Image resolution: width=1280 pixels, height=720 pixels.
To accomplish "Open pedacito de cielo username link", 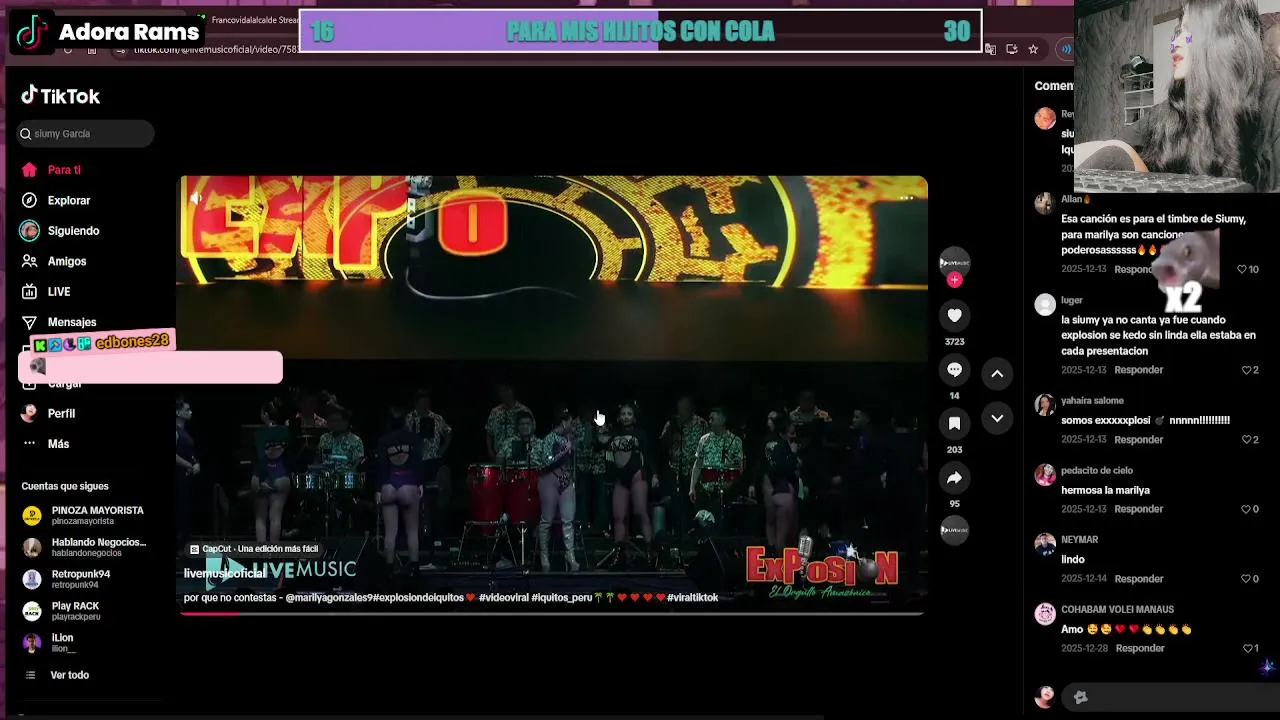I will [1097, 470].
